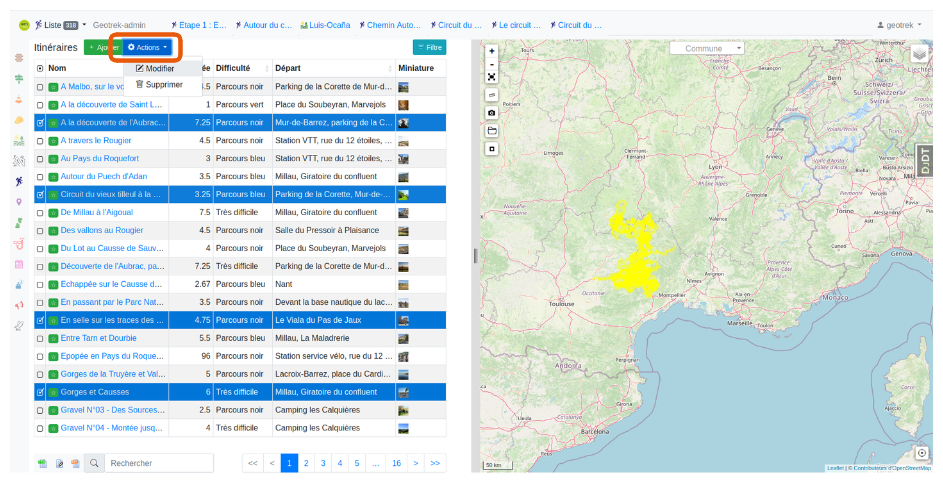Open the Treks hiker module icon
This screenshot has height=486, width=943.
(x=19, y=181)
